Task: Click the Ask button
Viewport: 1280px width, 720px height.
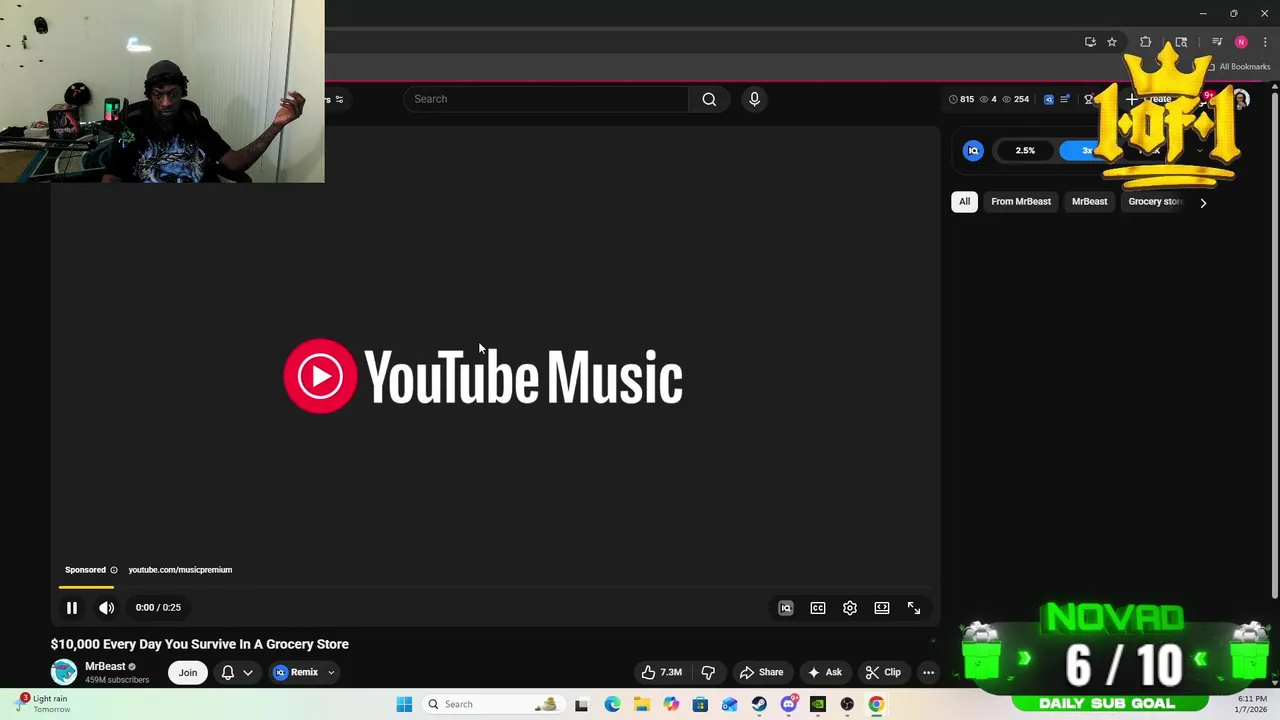Action: (x=825, y=672)
